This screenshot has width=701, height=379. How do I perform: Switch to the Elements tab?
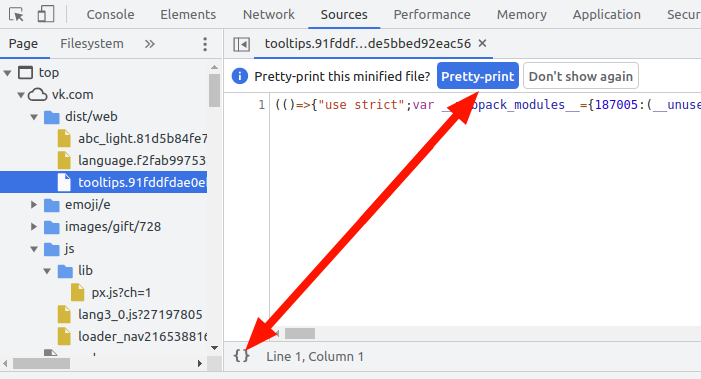[x=188, y=14]
